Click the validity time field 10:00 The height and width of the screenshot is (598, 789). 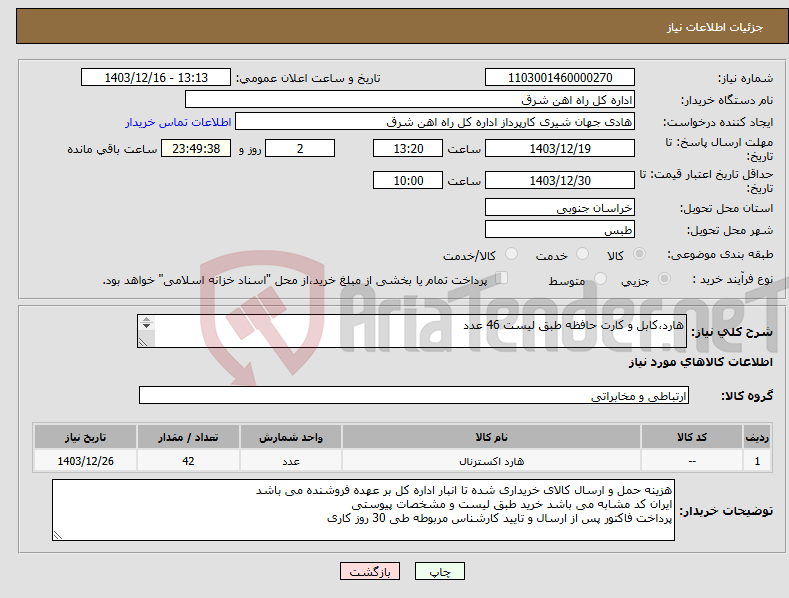408,180
